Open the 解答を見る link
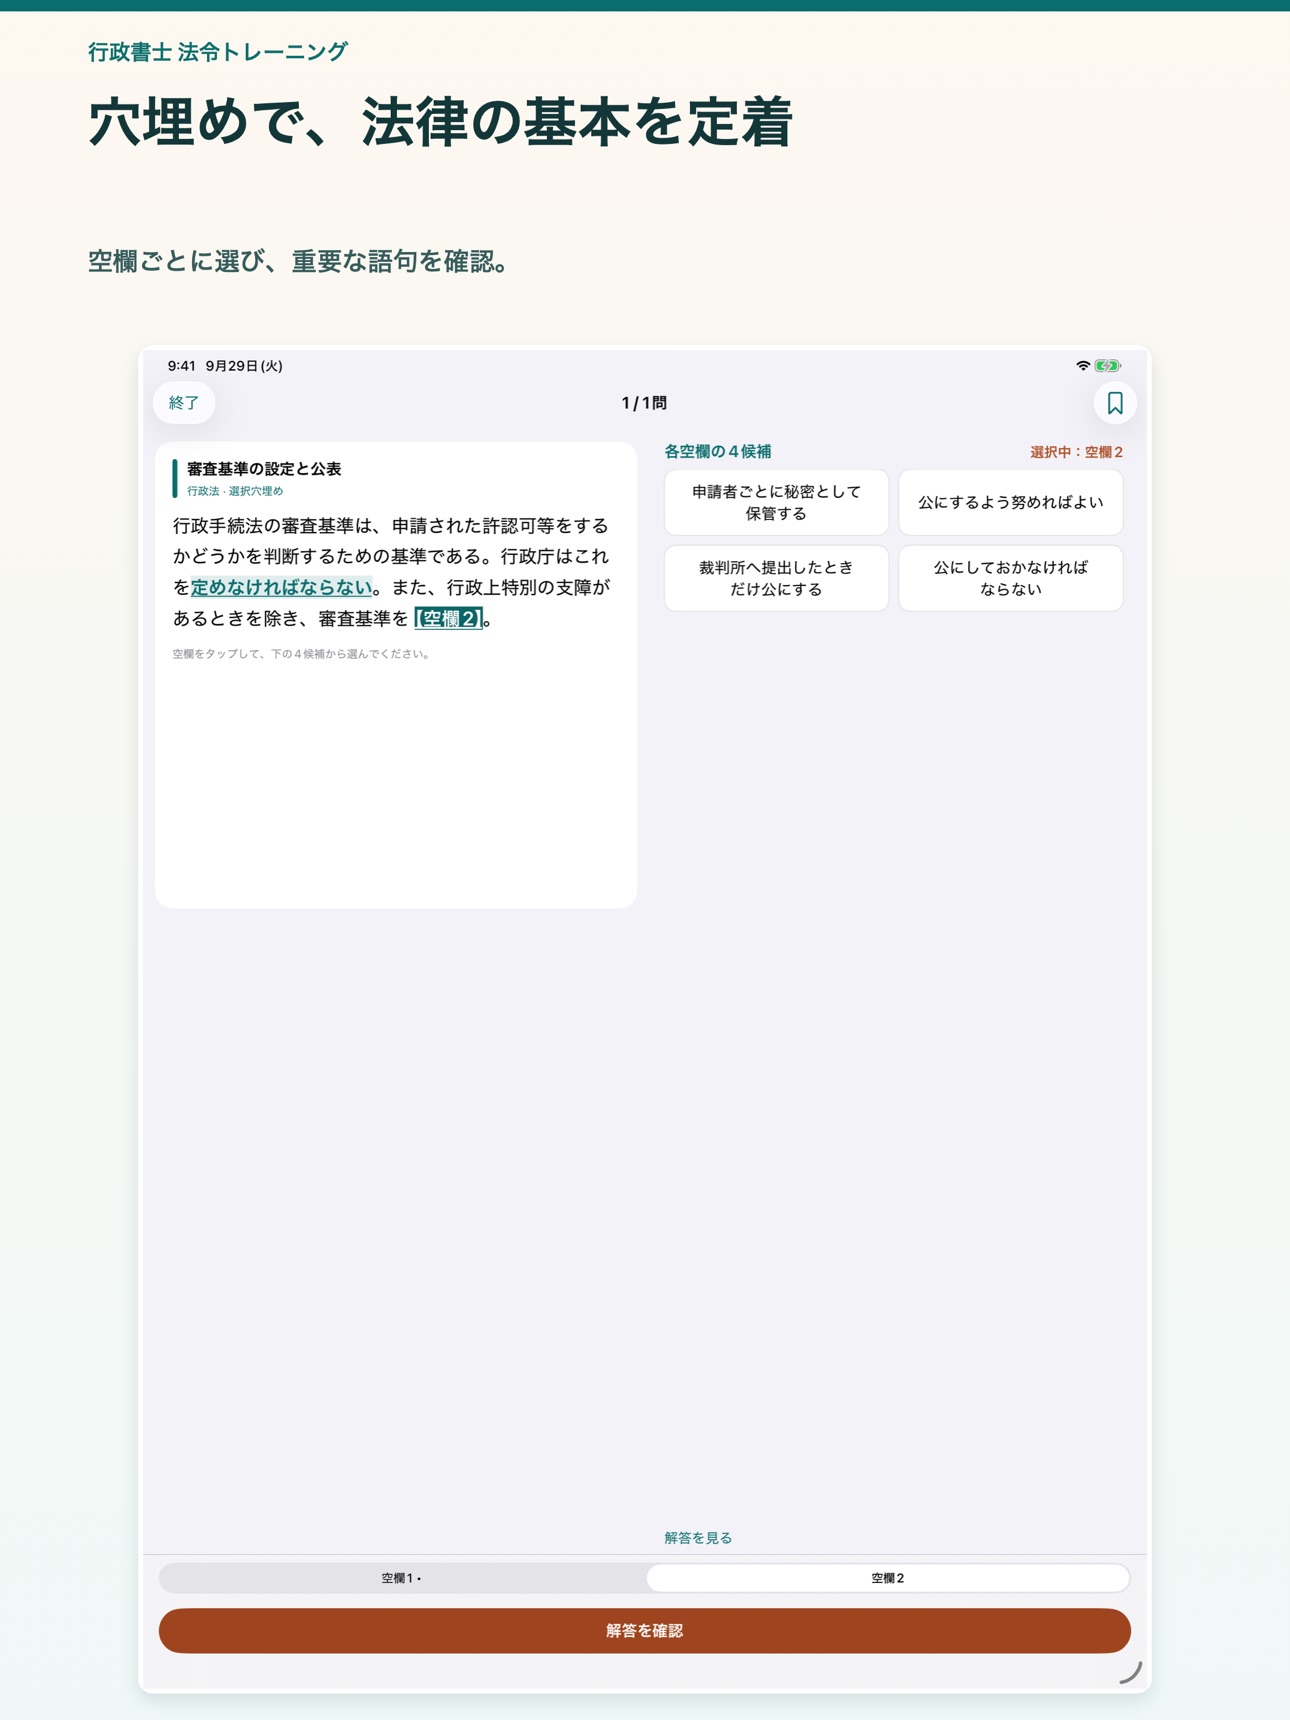This screenshot has width=1290, height=1720. coord(698,1538)
